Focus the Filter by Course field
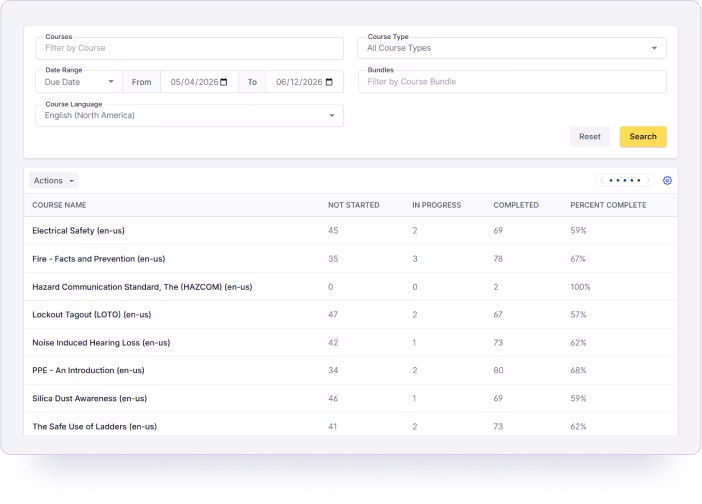The image size is (702, 504). click(x=189, y=48)
